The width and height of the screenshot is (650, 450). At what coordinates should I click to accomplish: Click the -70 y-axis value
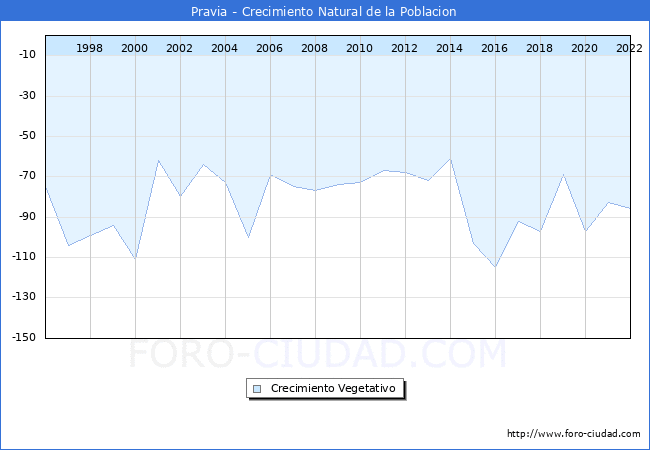(x=27, y=176)
